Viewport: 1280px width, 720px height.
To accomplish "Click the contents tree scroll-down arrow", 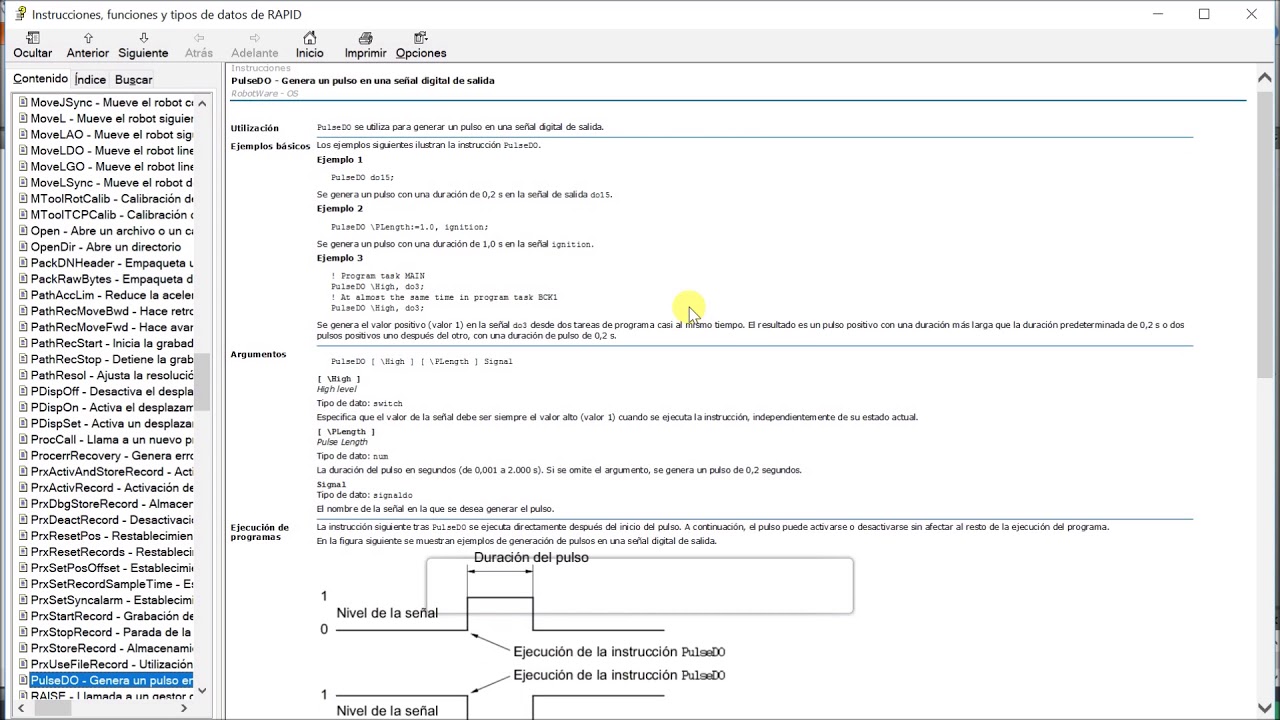I will 202,690.
